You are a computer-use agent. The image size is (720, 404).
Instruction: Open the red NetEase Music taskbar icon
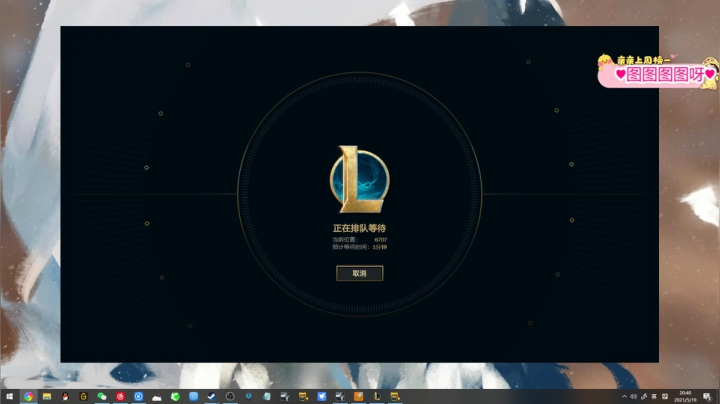[120, 396]
